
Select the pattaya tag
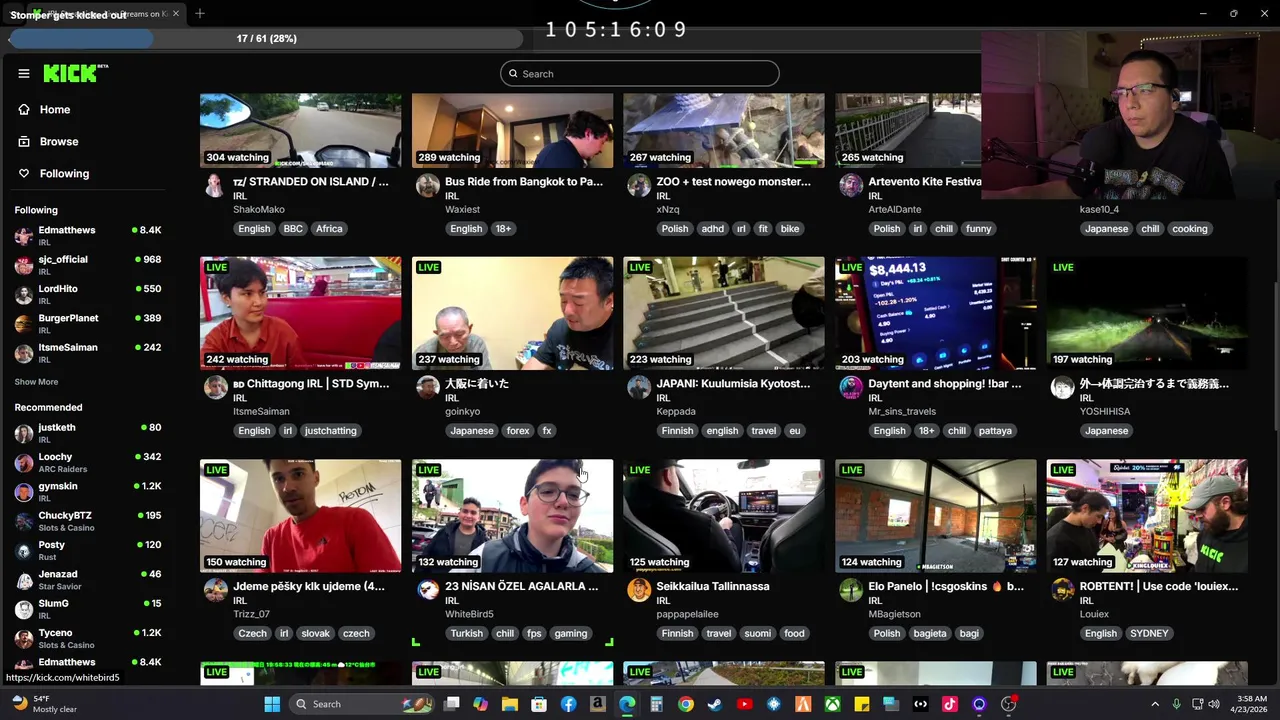tap(995, 431)
